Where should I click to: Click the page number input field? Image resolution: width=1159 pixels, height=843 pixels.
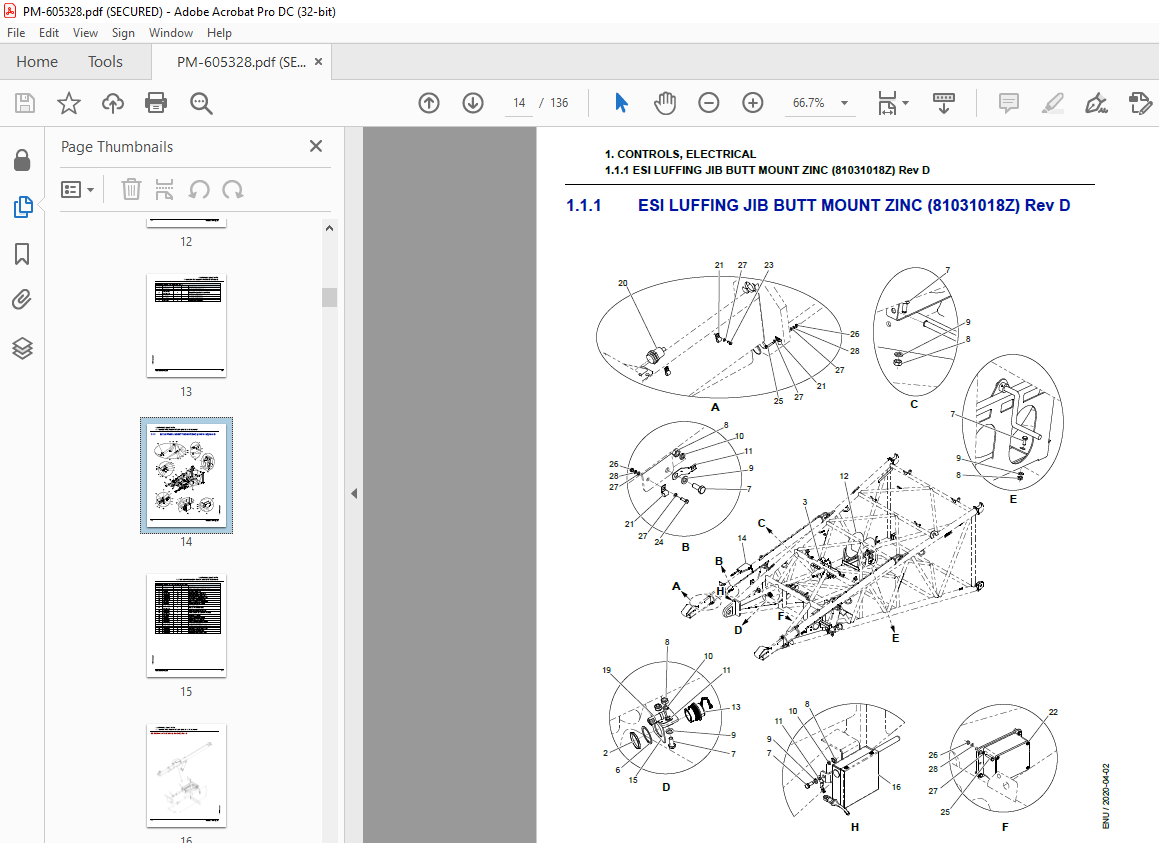click(x=519, y=103)
